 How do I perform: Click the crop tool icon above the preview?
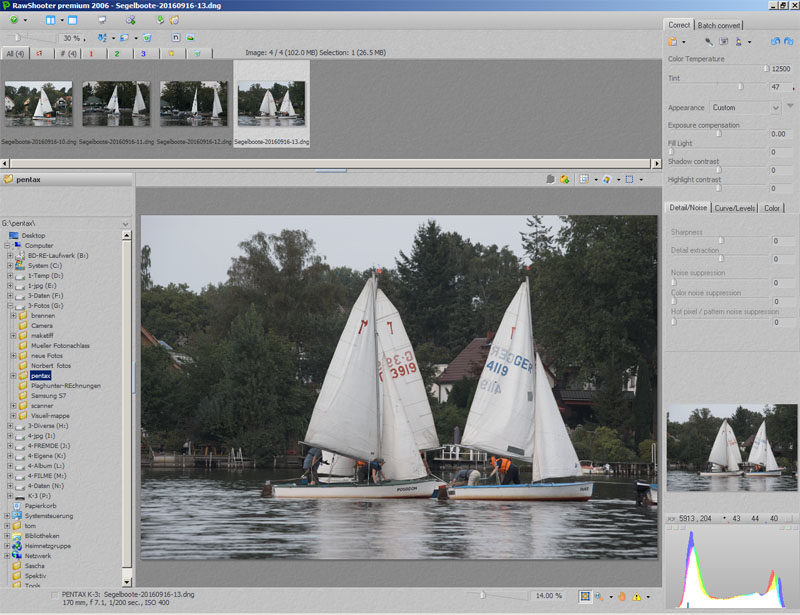(x=629, y=179)
